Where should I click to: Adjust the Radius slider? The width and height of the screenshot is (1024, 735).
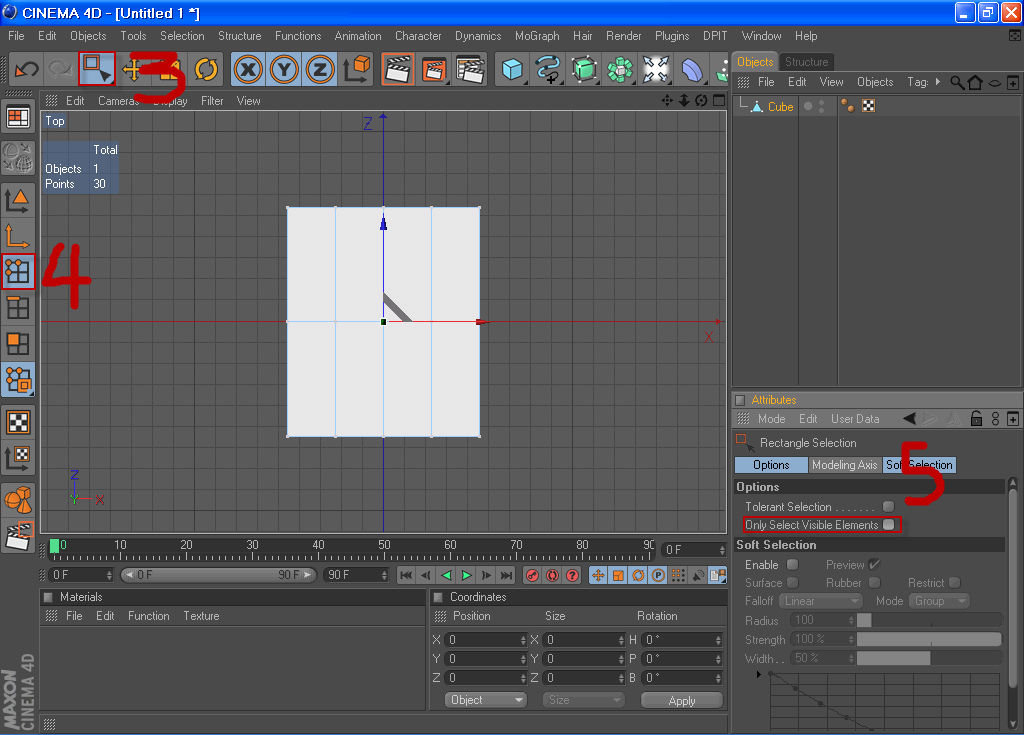pyautogui.click(x=929, y=620)
